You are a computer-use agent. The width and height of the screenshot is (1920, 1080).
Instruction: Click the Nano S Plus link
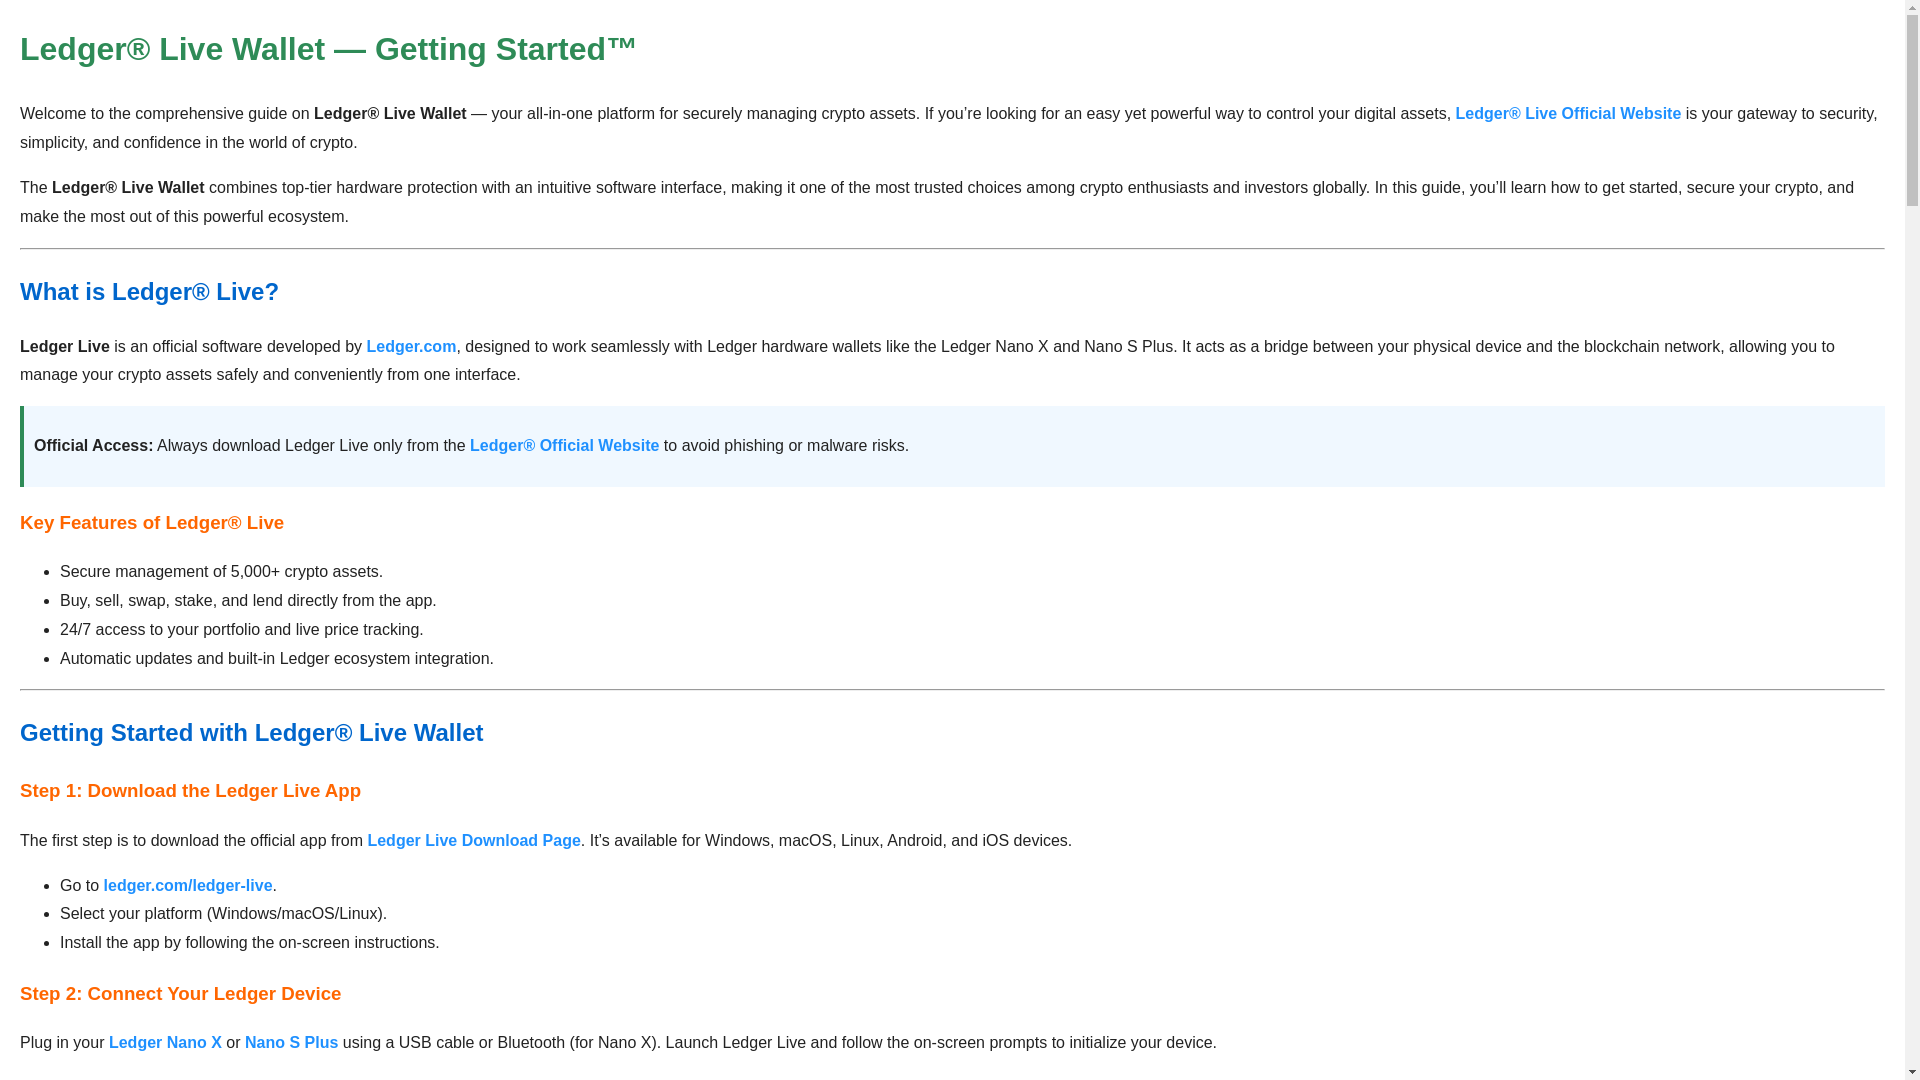[x=291, y=1043]
